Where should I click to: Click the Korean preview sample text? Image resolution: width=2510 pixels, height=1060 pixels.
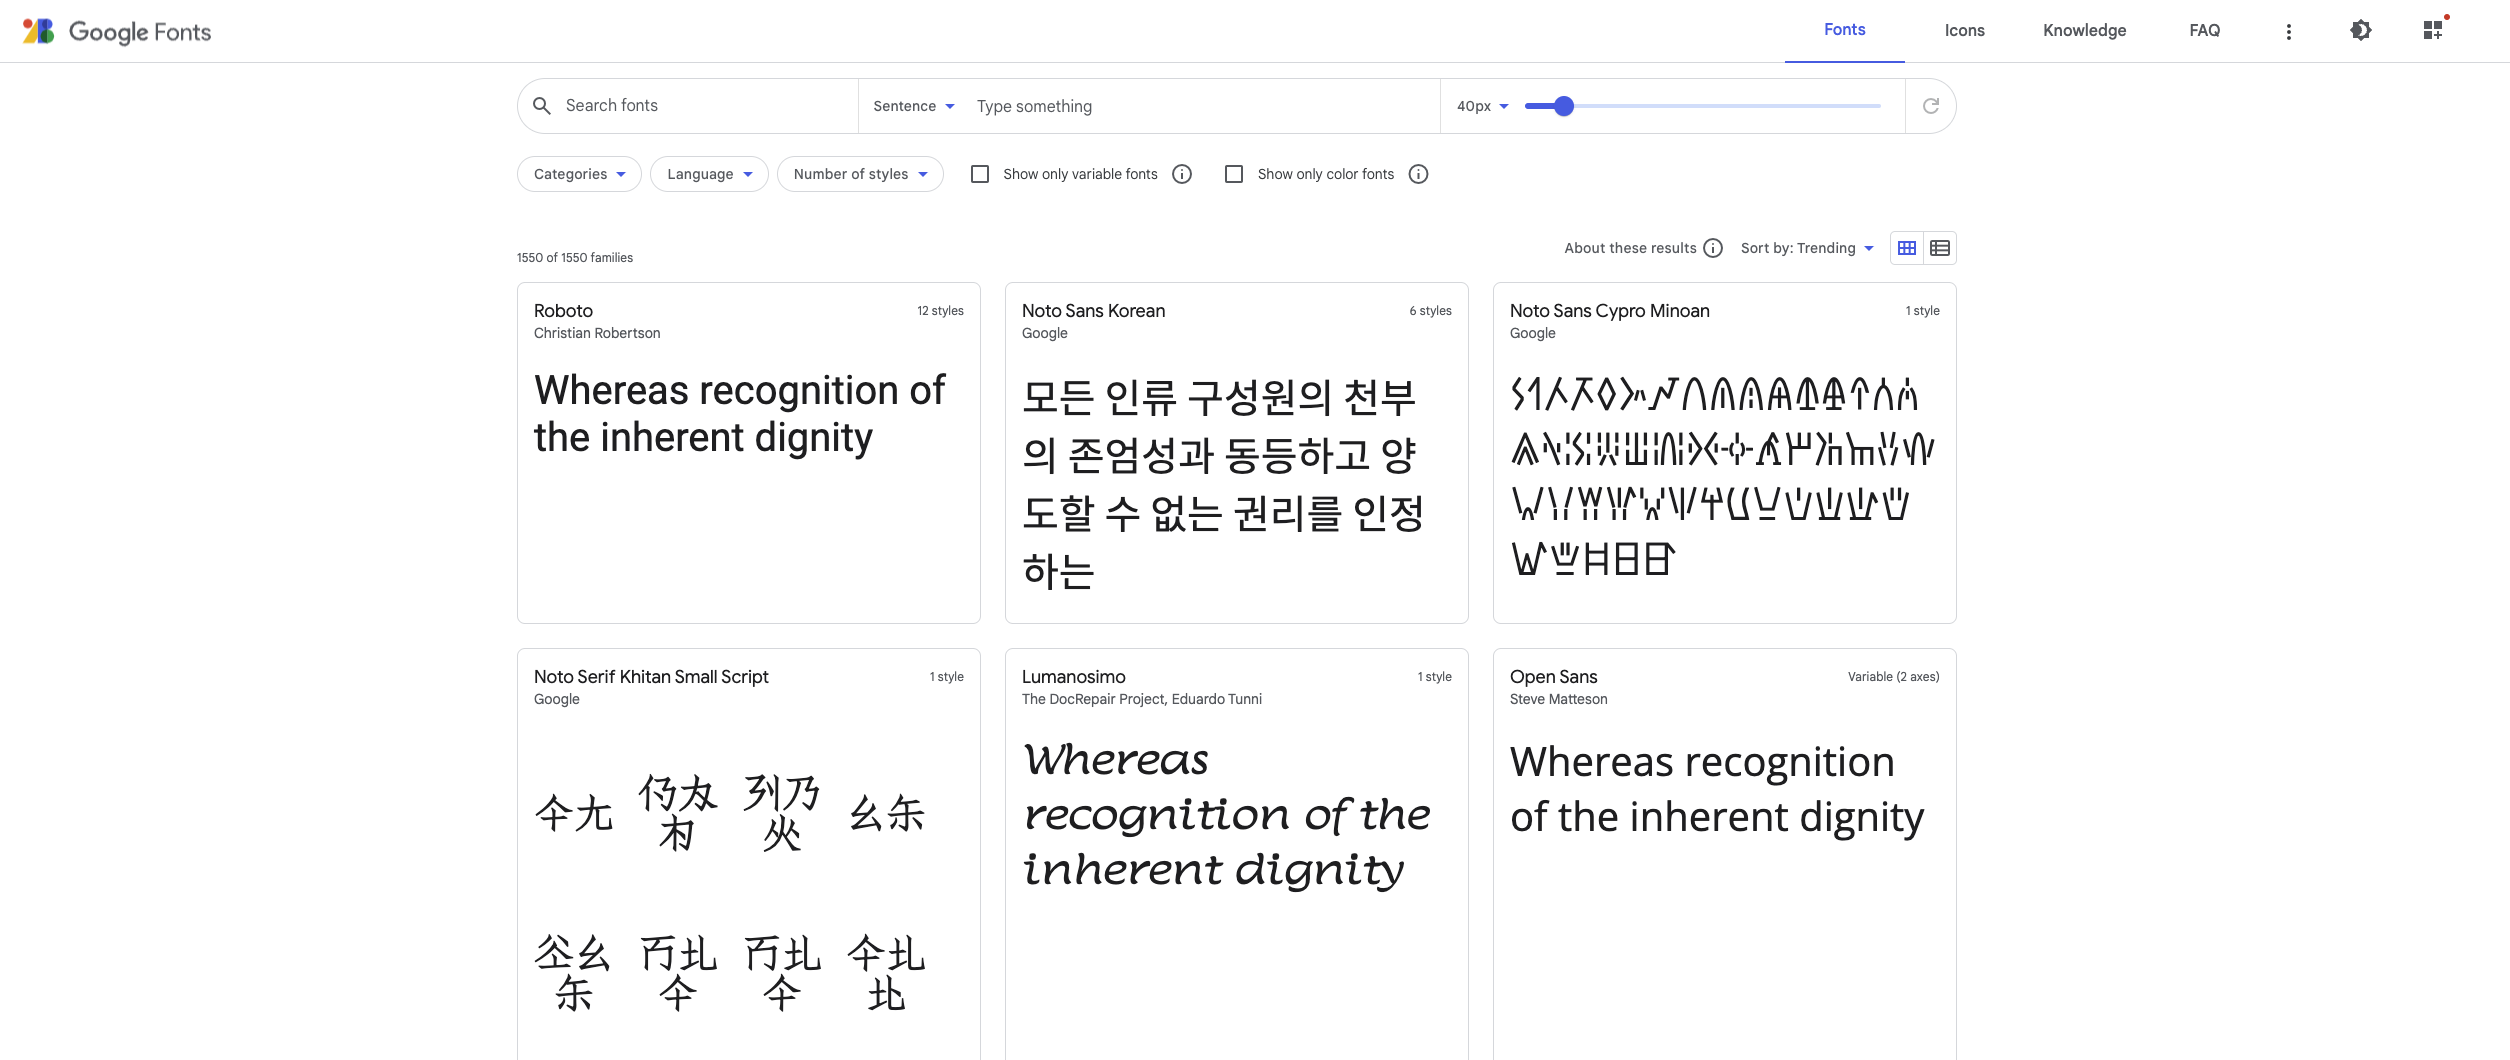(1222, 484)
